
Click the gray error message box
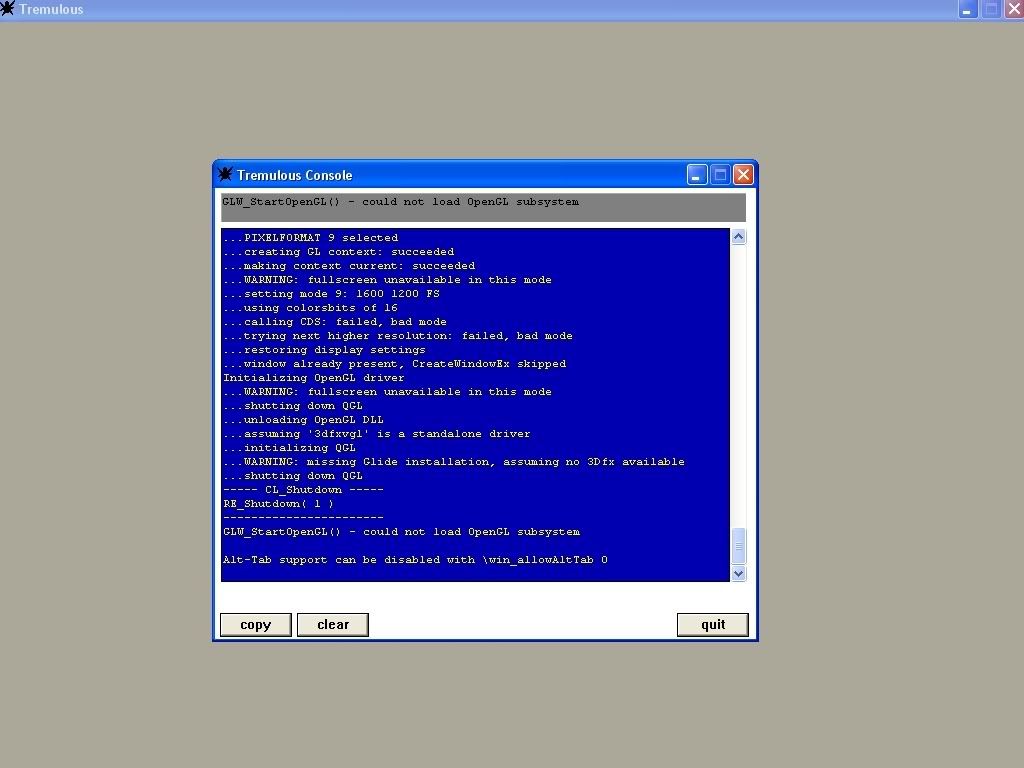(x=483, y=208)
